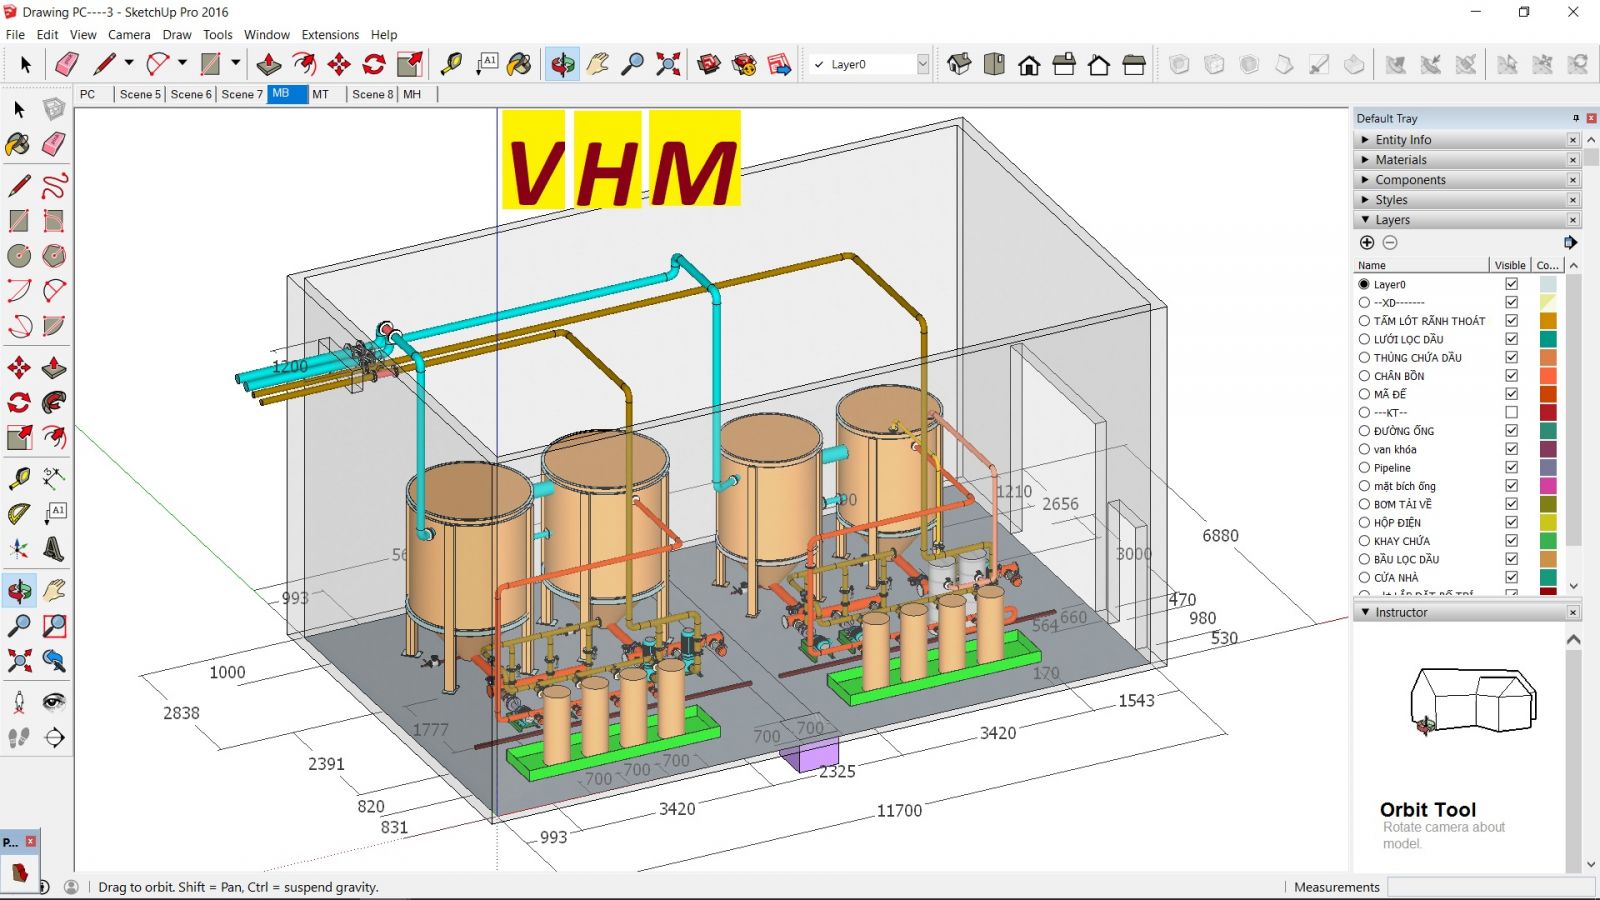Enable visibility of ---KT-- layer
Viewport: 1600px width, 900px height.
pyautogui.click(x=1511, y=412)
